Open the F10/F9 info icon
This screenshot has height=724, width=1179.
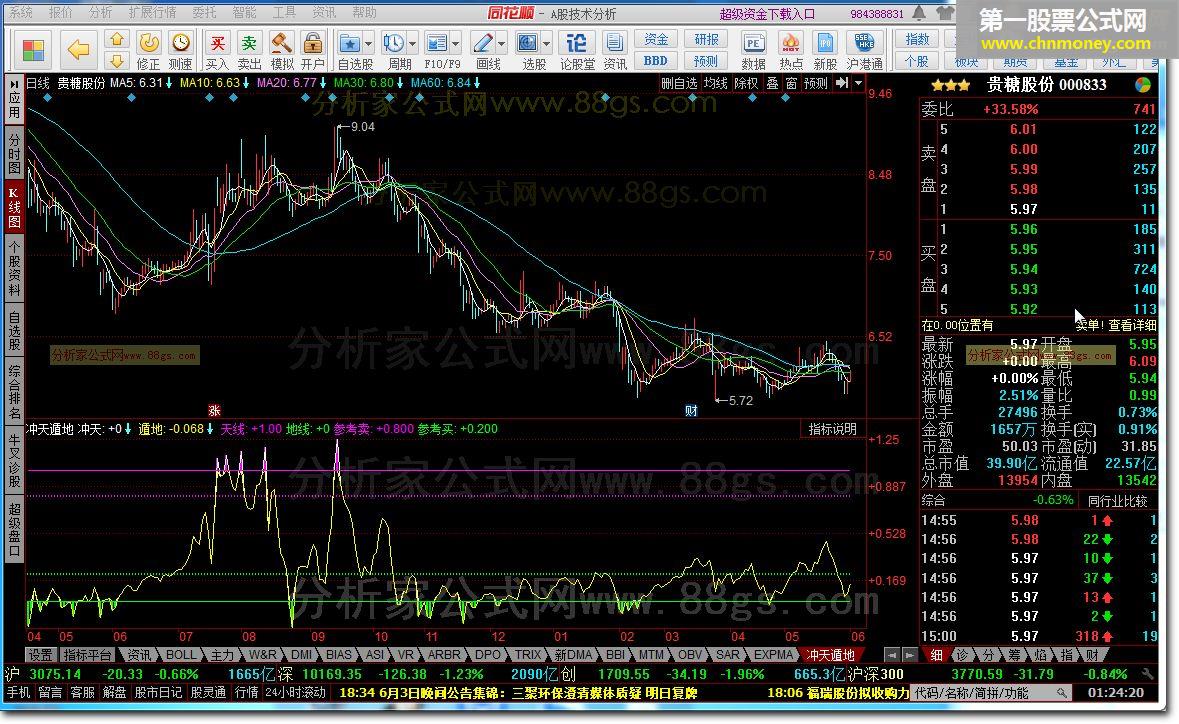436,43
